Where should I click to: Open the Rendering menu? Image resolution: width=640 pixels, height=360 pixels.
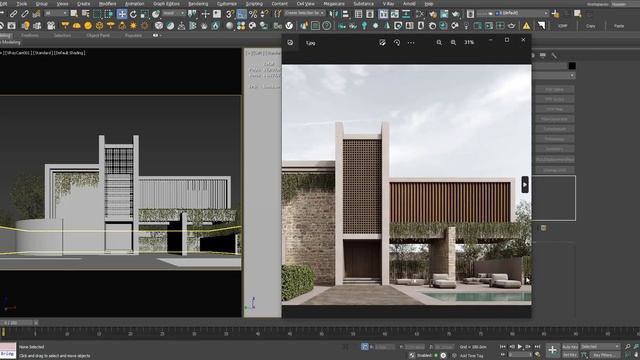(x=198, y=4)
